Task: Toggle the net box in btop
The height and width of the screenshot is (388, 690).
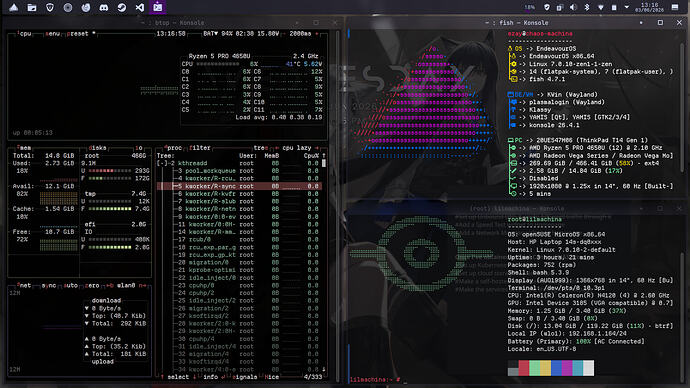Action: pos(24,286)
